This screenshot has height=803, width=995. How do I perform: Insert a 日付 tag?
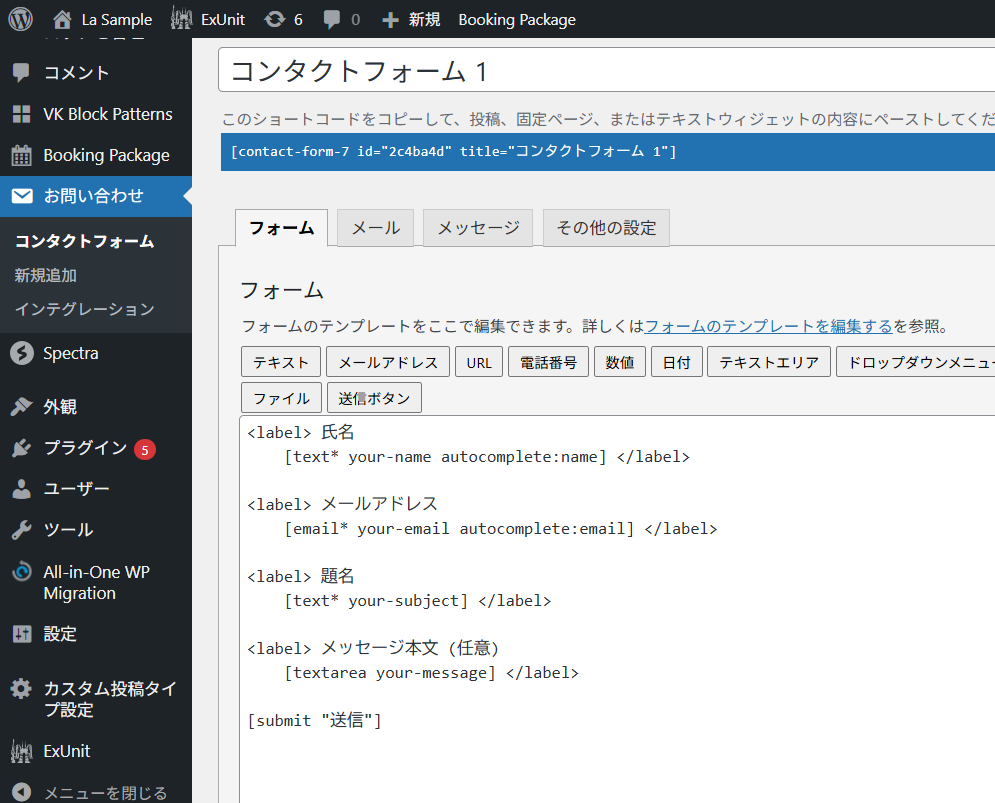coord(676,362)
